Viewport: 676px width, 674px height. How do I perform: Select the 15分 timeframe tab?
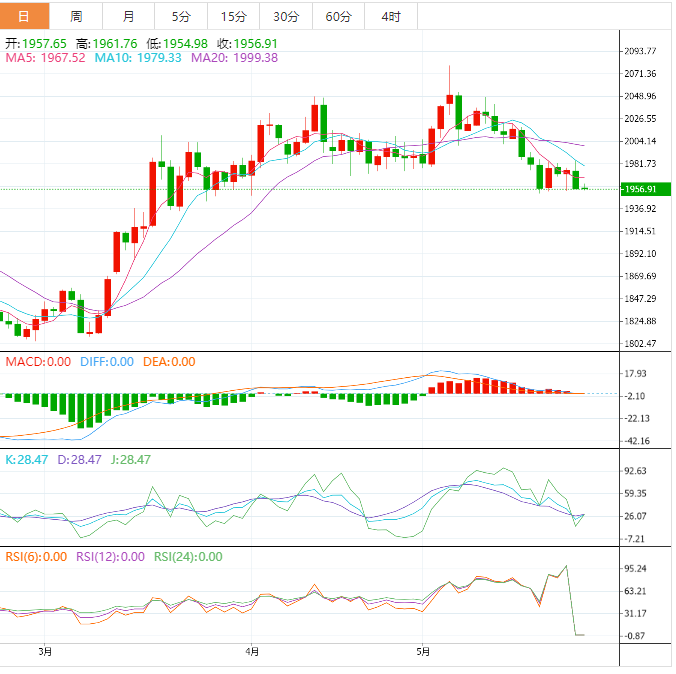tap(233, 17)
